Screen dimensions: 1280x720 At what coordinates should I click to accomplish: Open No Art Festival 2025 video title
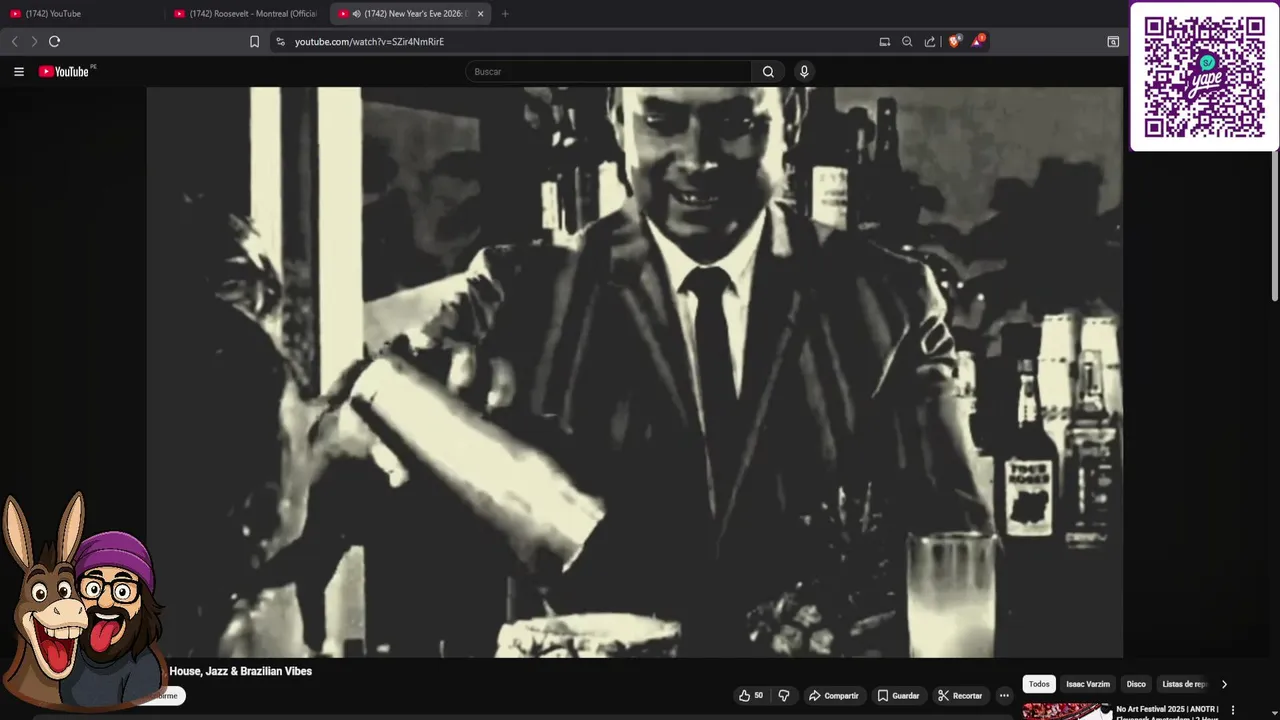pos(1167,712)
